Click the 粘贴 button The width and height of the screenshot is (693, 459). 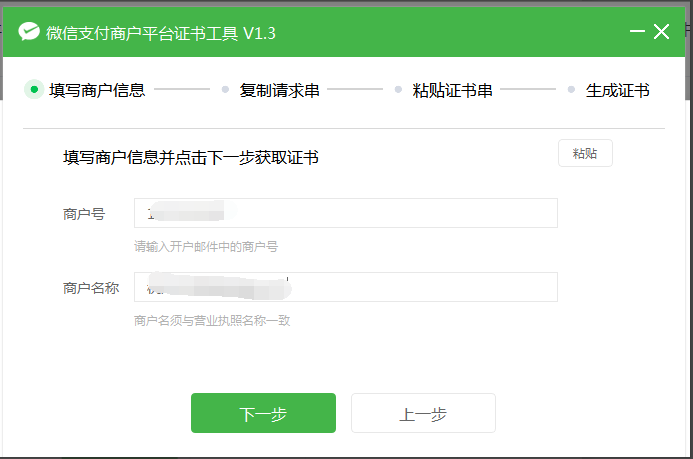tap(585, 153)
